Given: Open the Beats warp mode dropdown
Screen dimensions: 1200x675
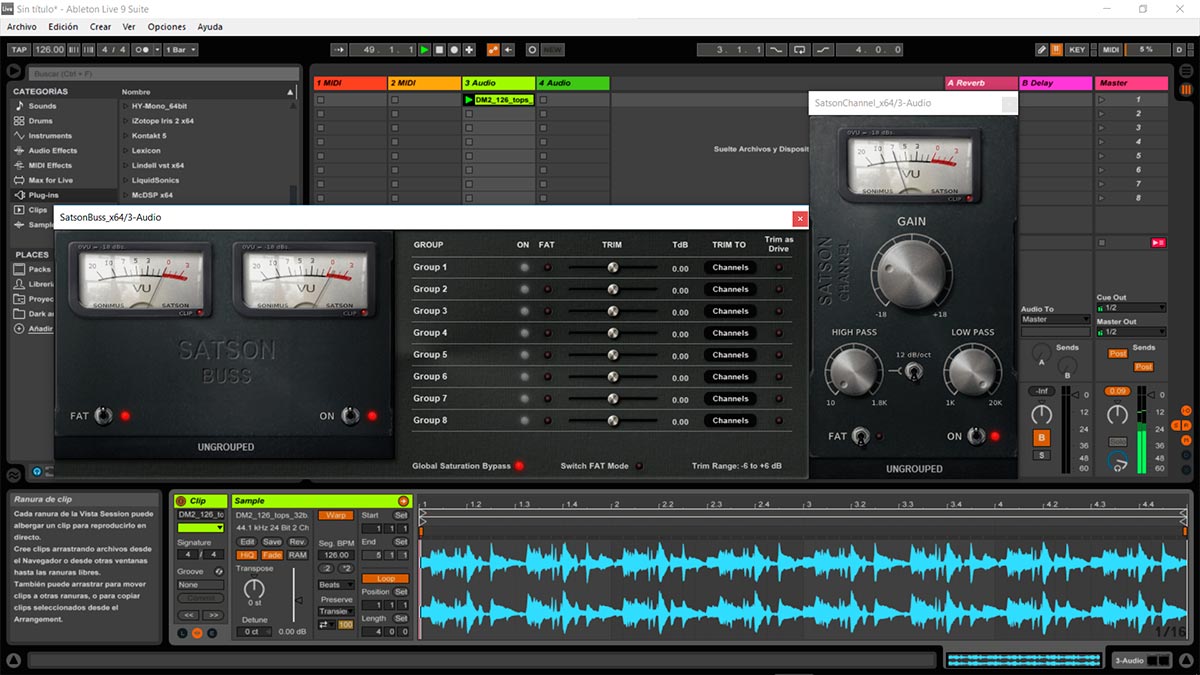Looking at the screenshot, I should point(336,585).
